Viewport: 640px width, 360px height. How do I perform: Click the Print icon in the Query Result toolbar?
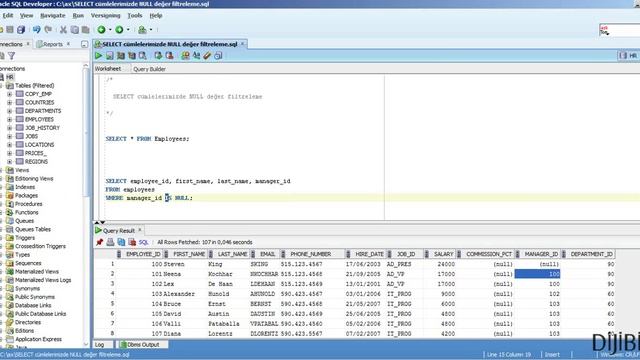point(110,242)
